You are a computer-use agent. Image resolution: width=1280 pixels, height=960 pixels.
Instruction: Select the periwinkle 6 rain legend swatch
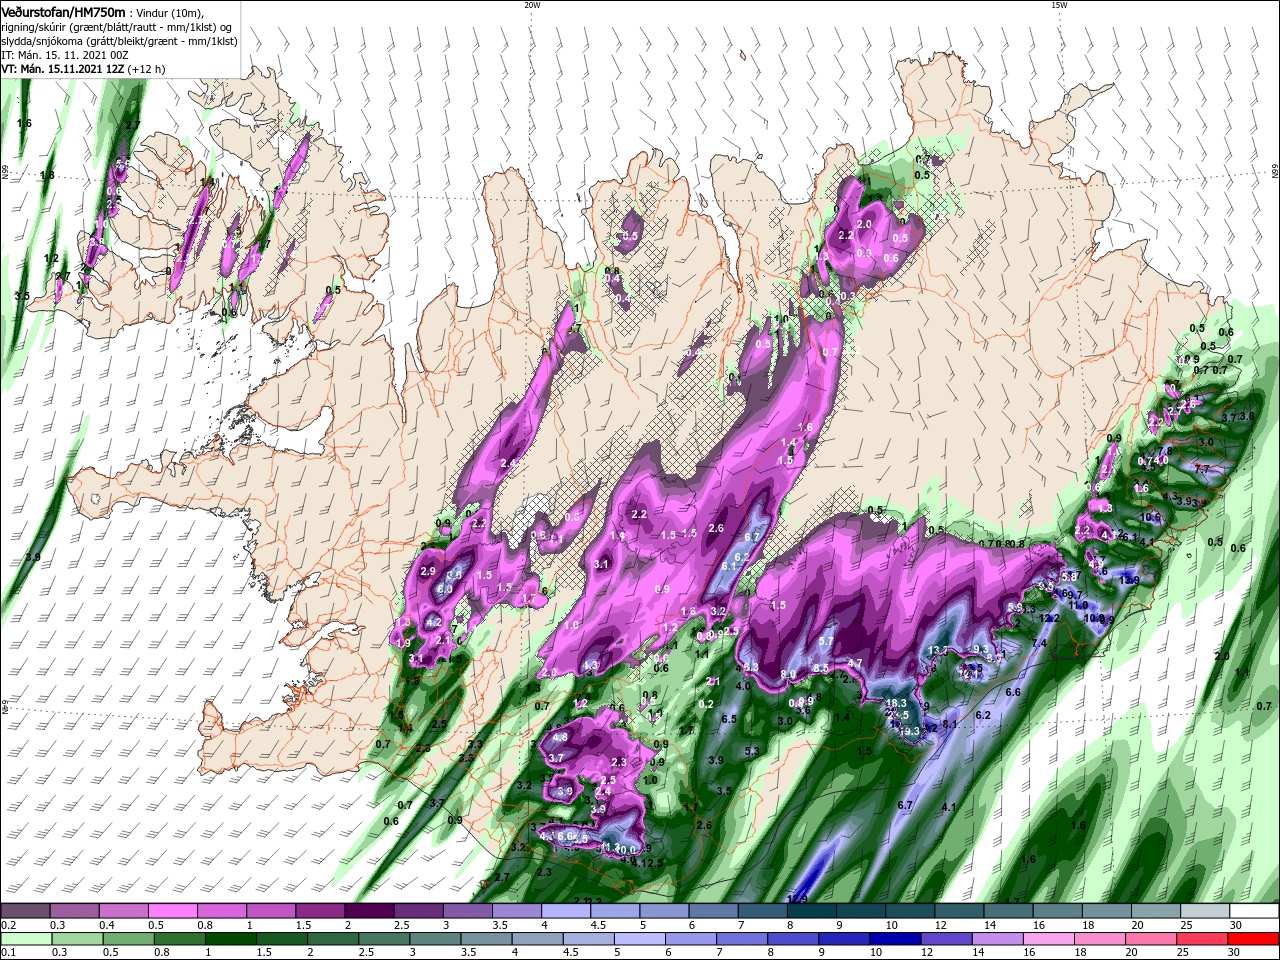point(692,939)
